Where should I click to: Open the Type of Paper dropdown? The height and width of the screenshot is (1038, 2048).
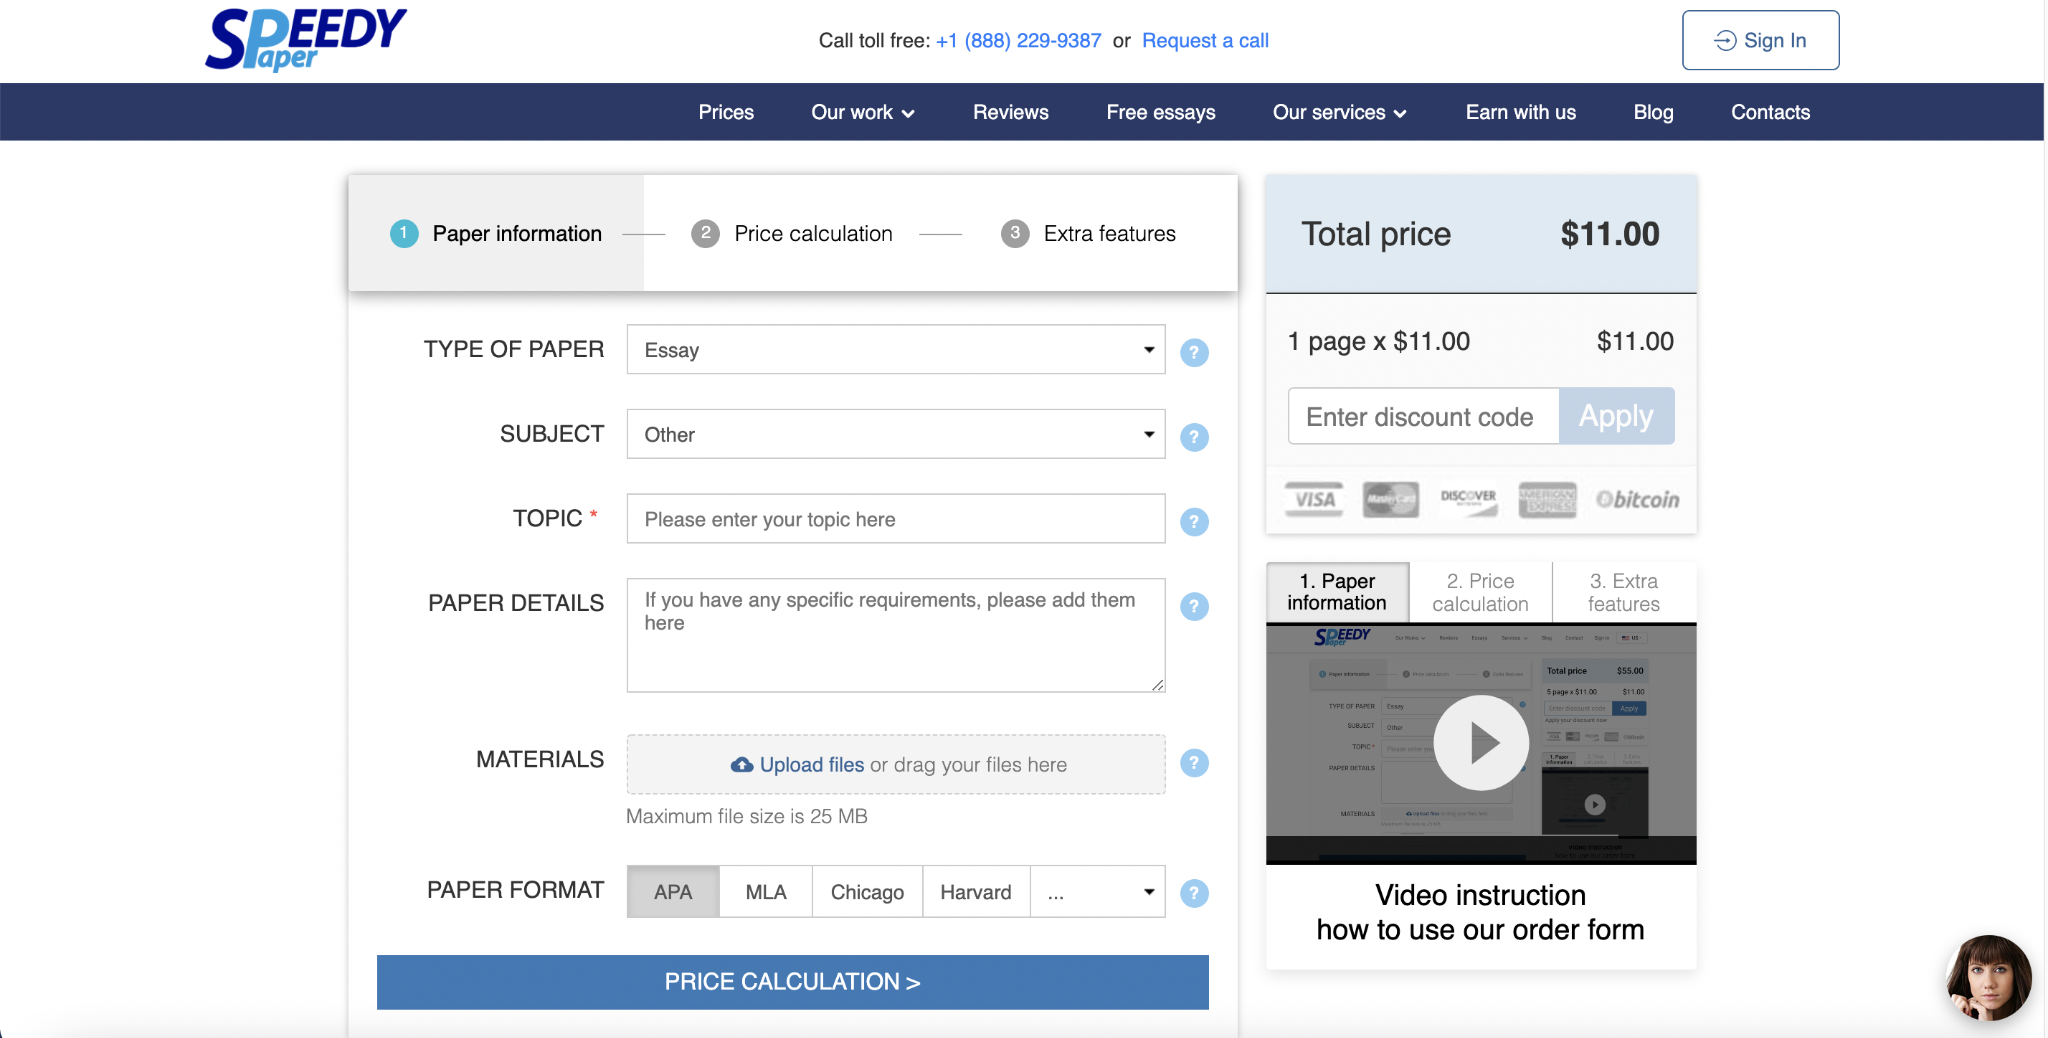(896, 350)
